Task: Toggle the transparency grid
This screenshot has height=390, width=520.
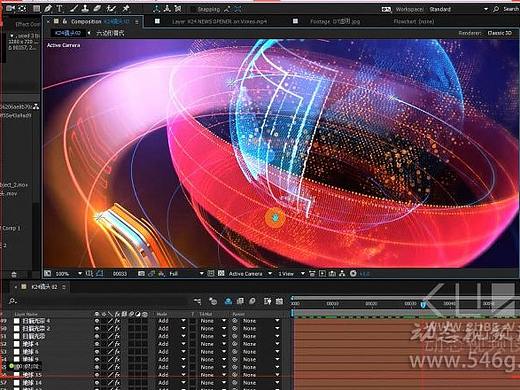Action: (221, 274)
